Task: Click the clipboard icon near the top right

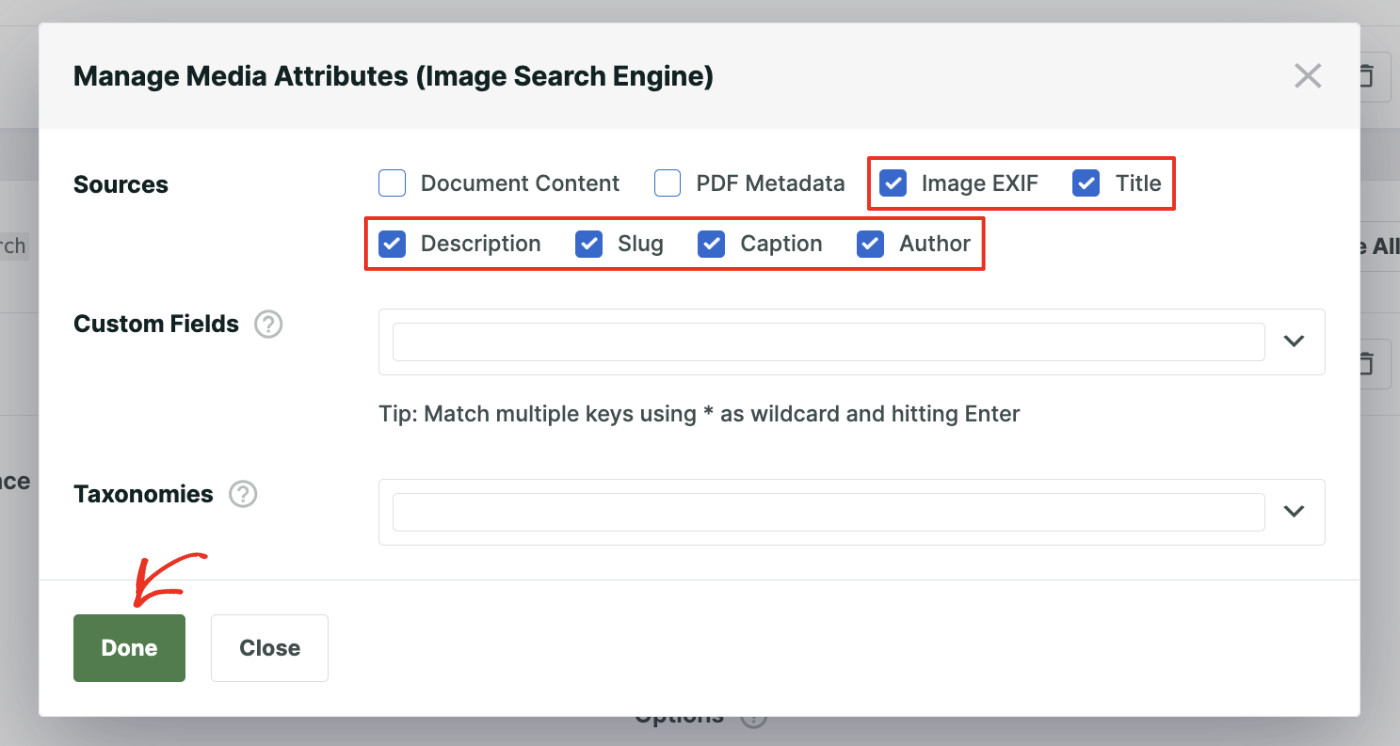Action: pyautogui.click(x=1366, y=75)
